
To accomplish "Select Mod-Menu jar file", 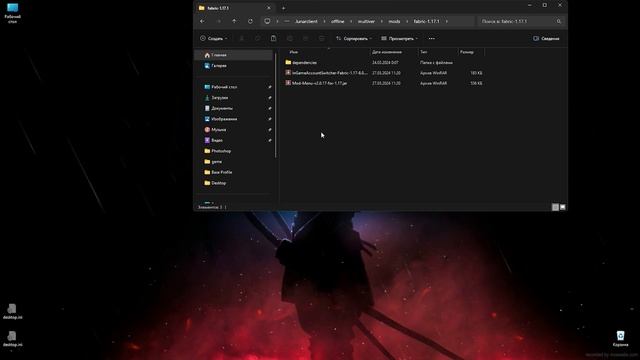I will [x=384, y=83].
